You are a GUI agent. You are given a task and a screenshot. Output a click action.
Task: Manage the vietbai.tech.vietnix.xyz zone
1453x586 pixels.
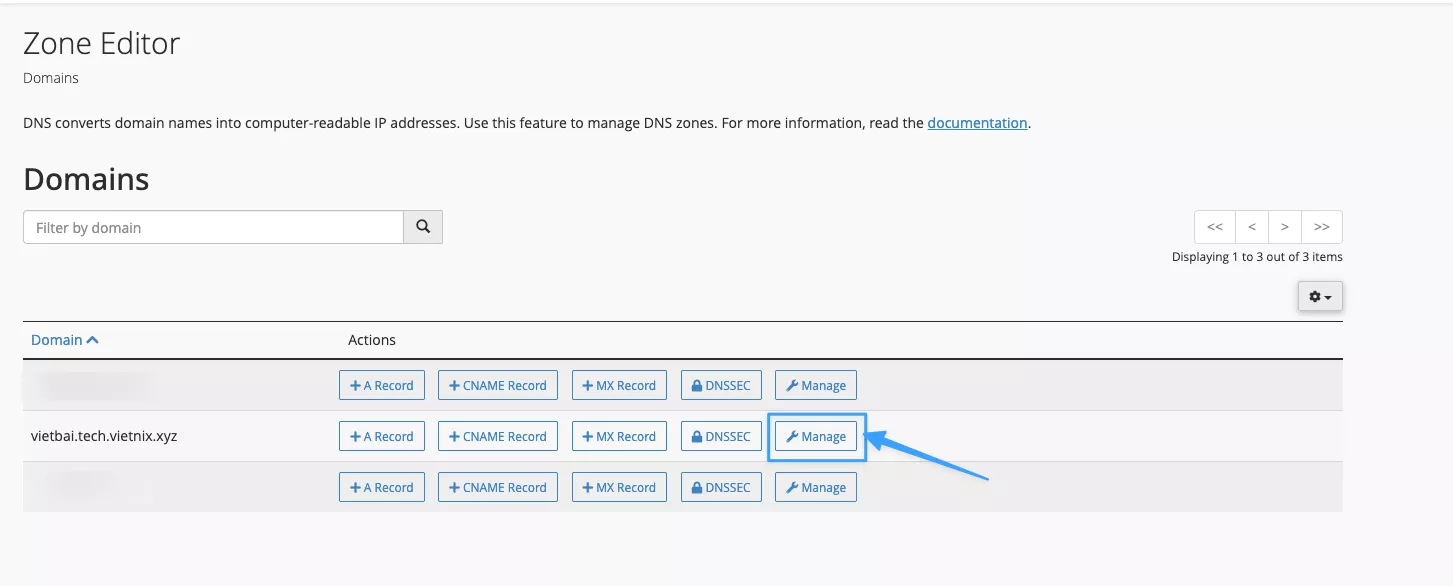(x=816, y=437)
